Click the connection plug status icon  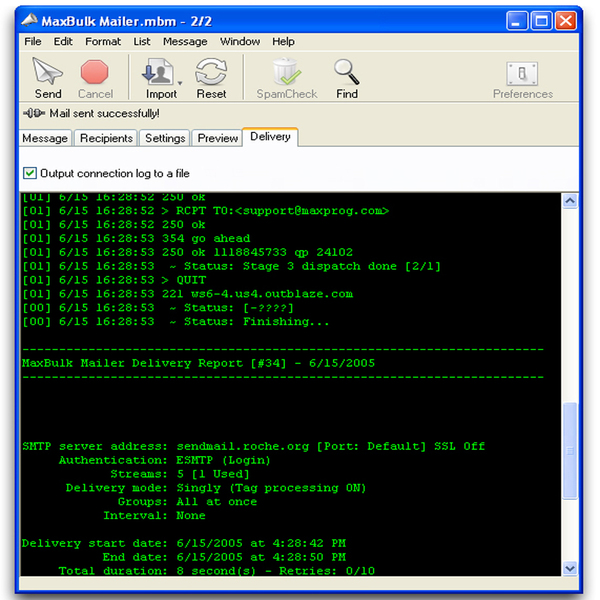34,113
